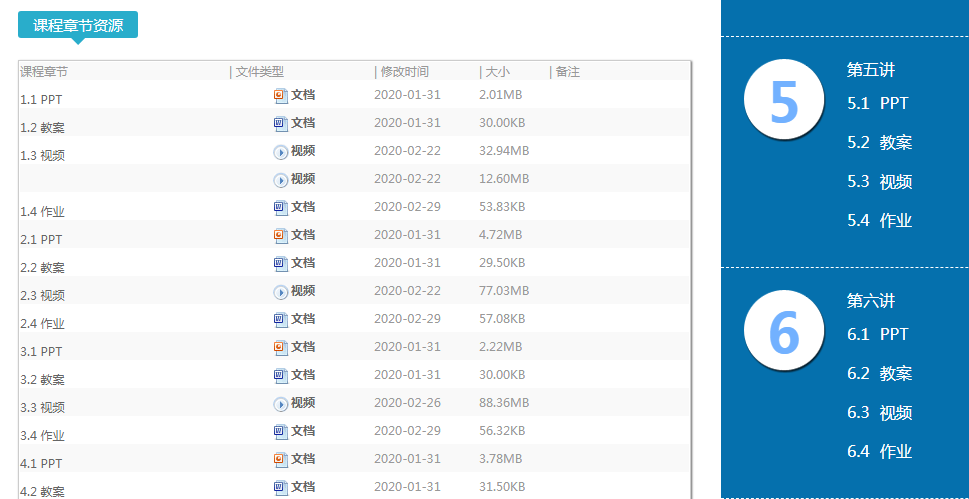Open 6.4 作业 in the right panel
Viewport: 969px width, 499px height.
coord(879,451)
